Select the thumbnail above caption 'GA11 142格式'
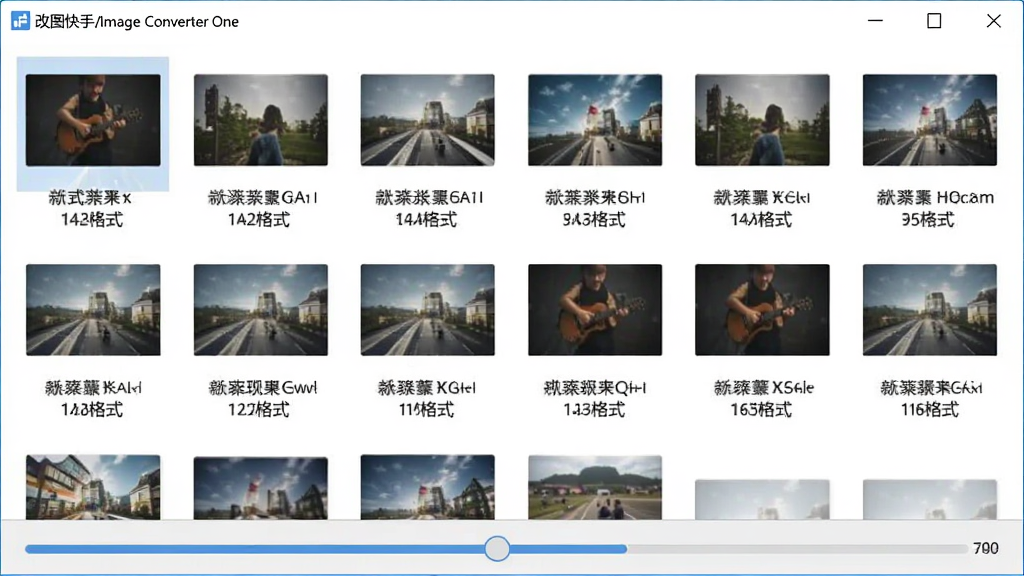Image resolution: width=1024 pixels, height=576 pixels. tap(261, 120)
